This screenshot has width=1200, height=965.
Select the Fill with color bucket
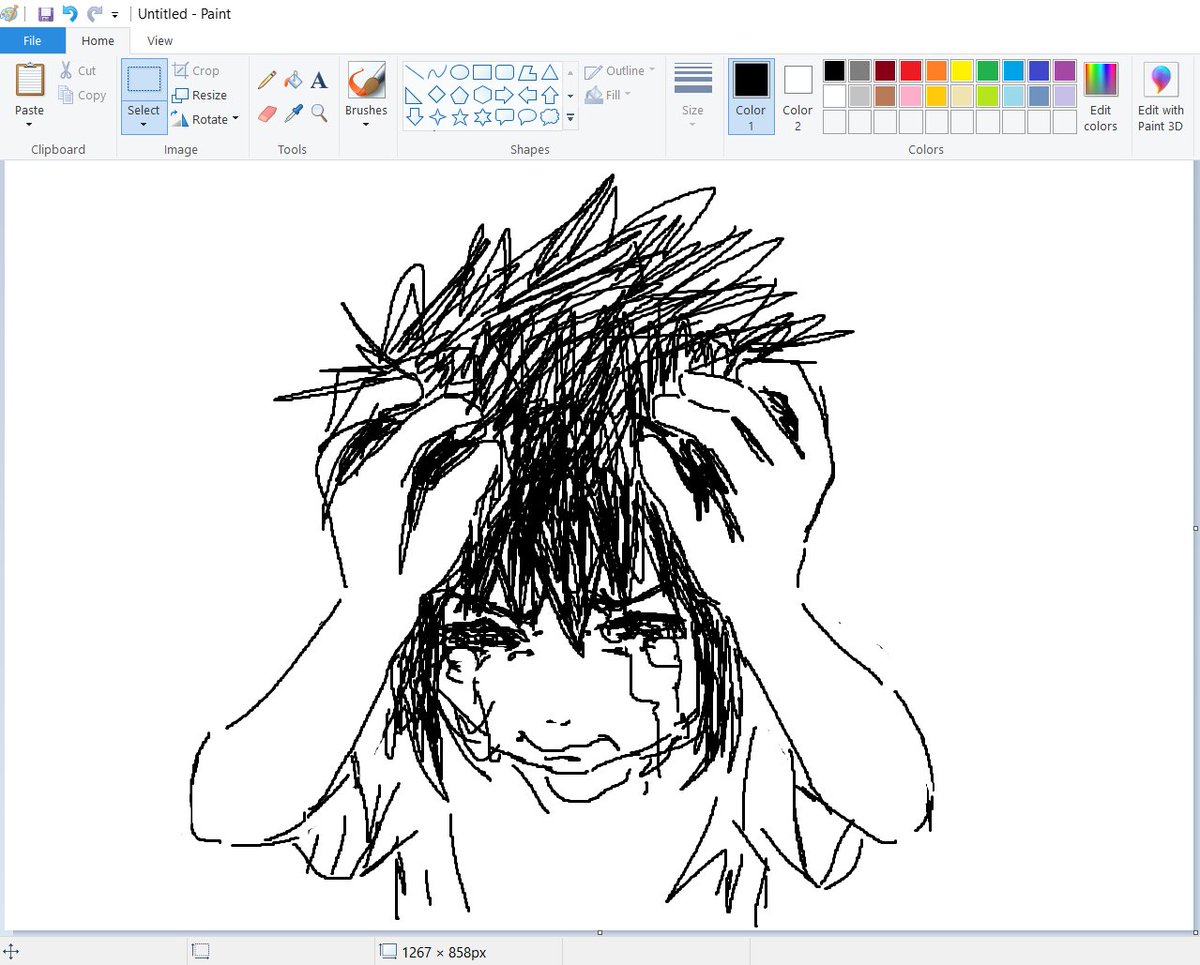tap(293, 80)
